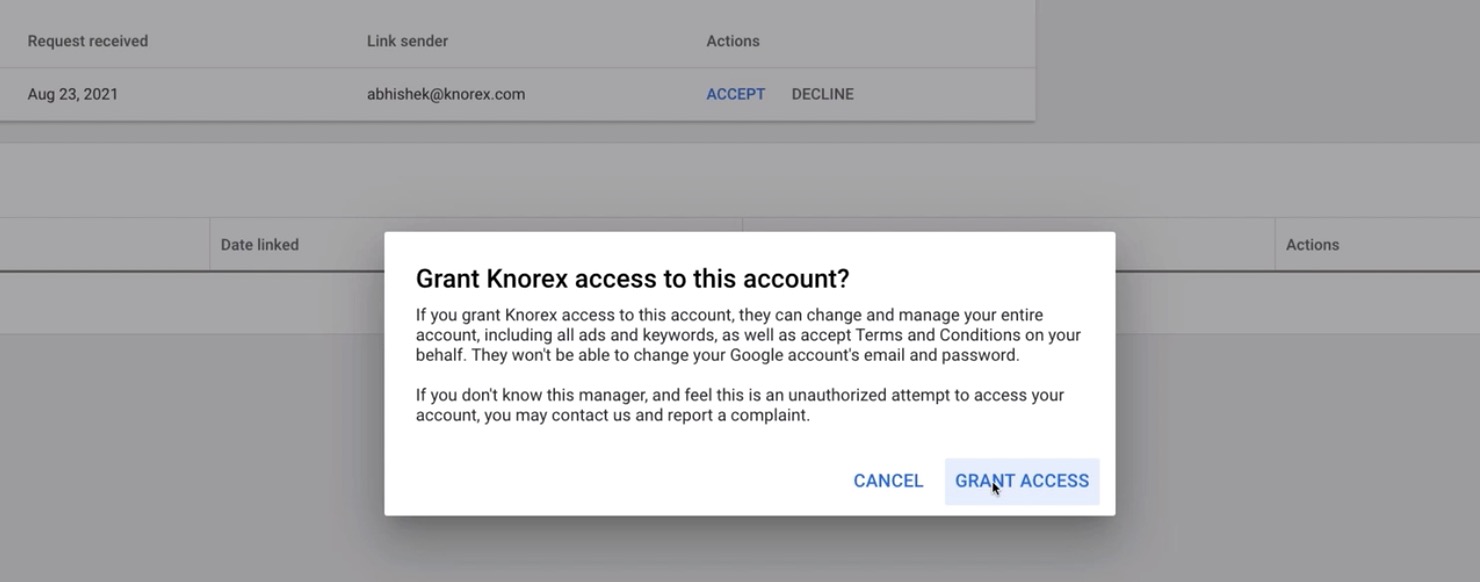The image size is (1480, 582).
Task: Click the paragraph about unauthorized attempts
Action: pos(740,405)
